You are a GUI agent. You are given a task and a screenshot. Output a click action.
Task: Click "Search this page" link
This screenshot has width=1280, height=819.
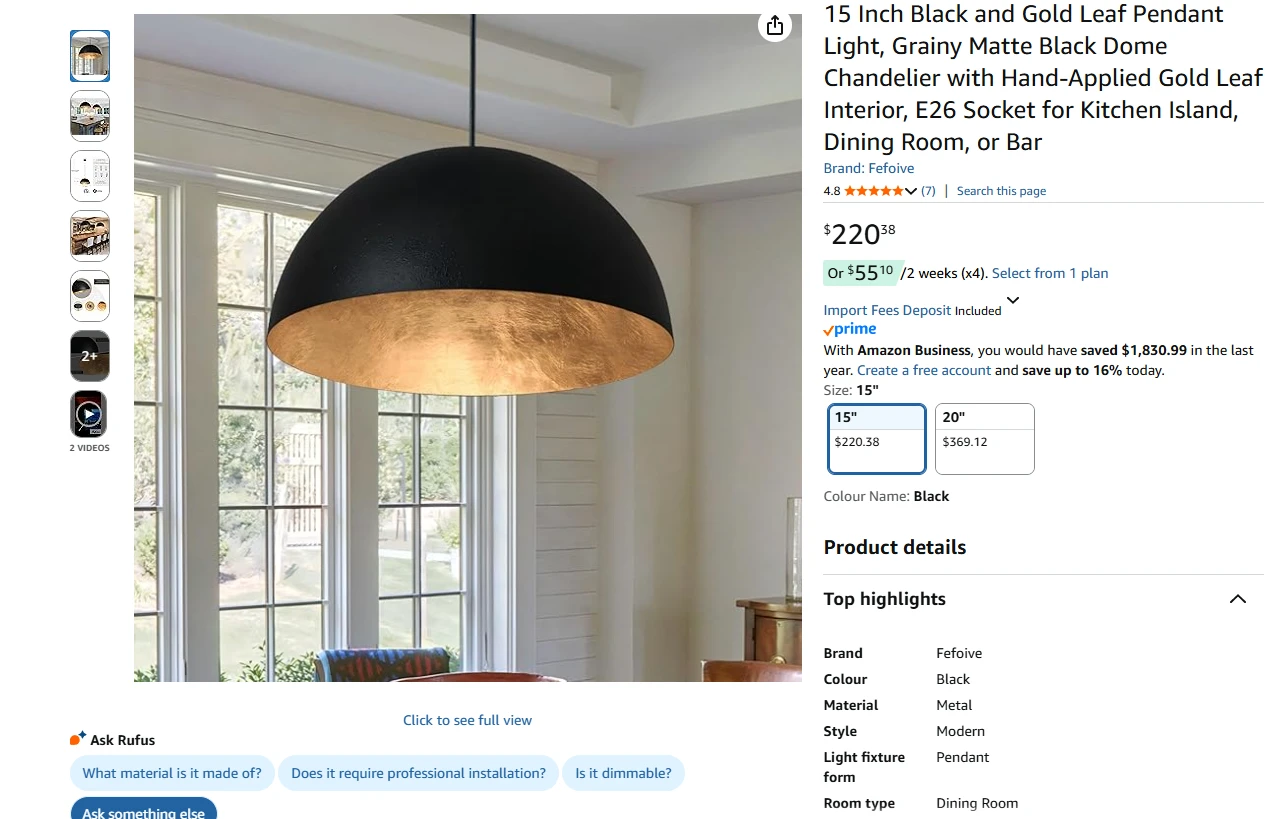click(1001, 191)
